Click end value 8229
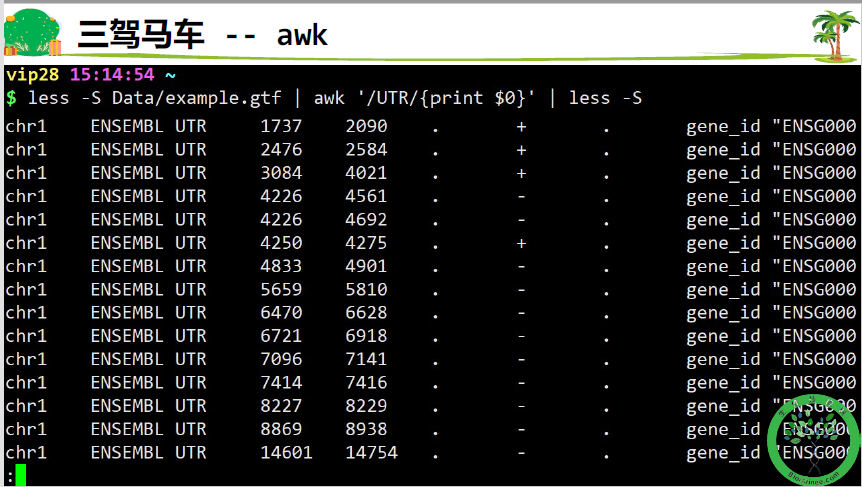Viewport: 862px width, 487px height. [x=366, y=406]
